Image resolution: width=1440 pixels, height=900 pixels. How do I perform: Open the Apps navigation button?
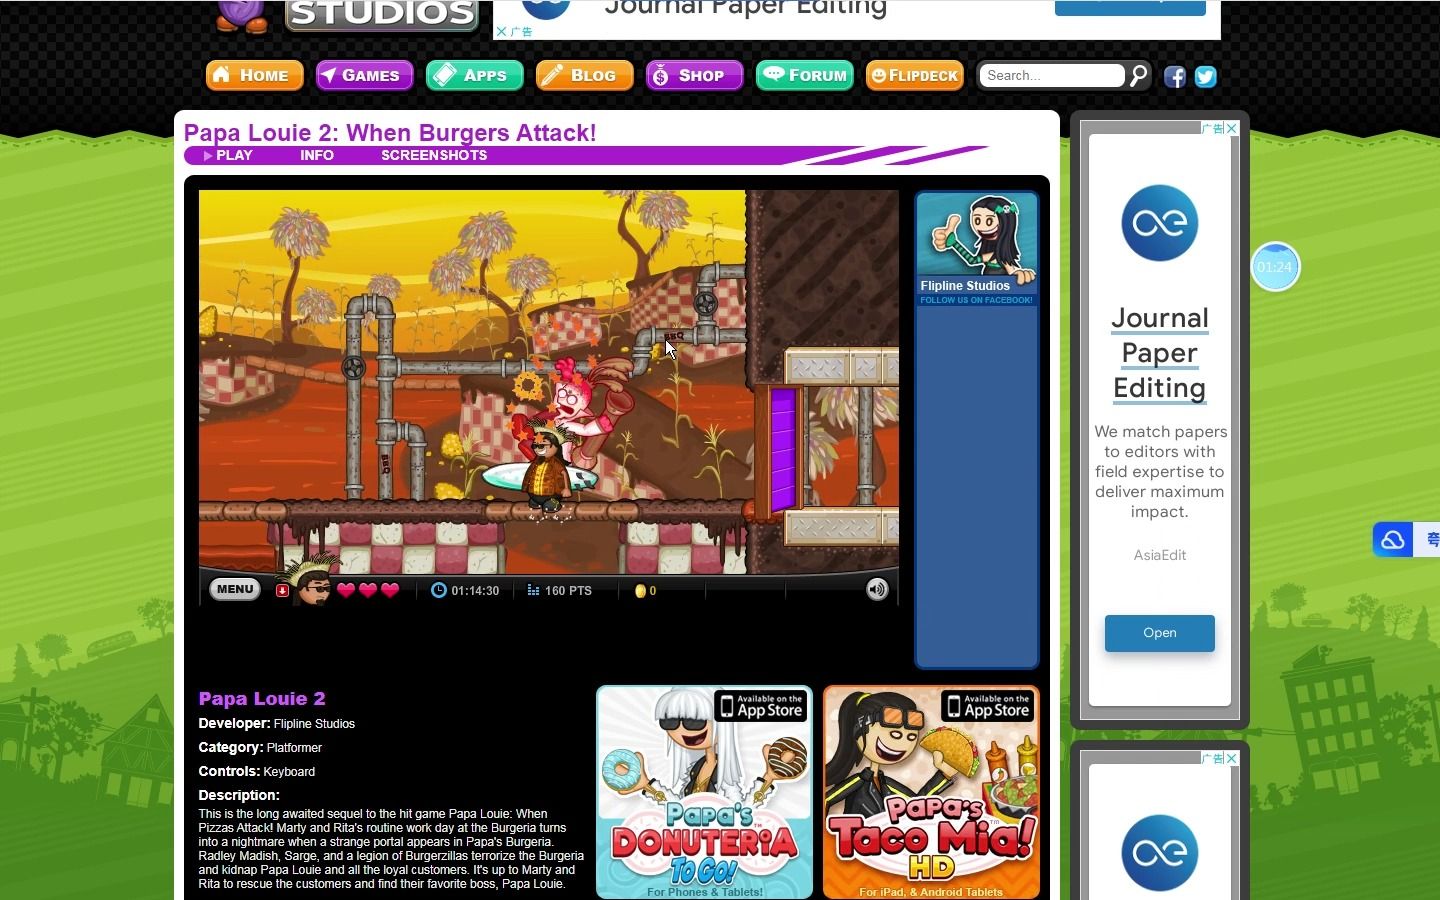coord(474,75)
